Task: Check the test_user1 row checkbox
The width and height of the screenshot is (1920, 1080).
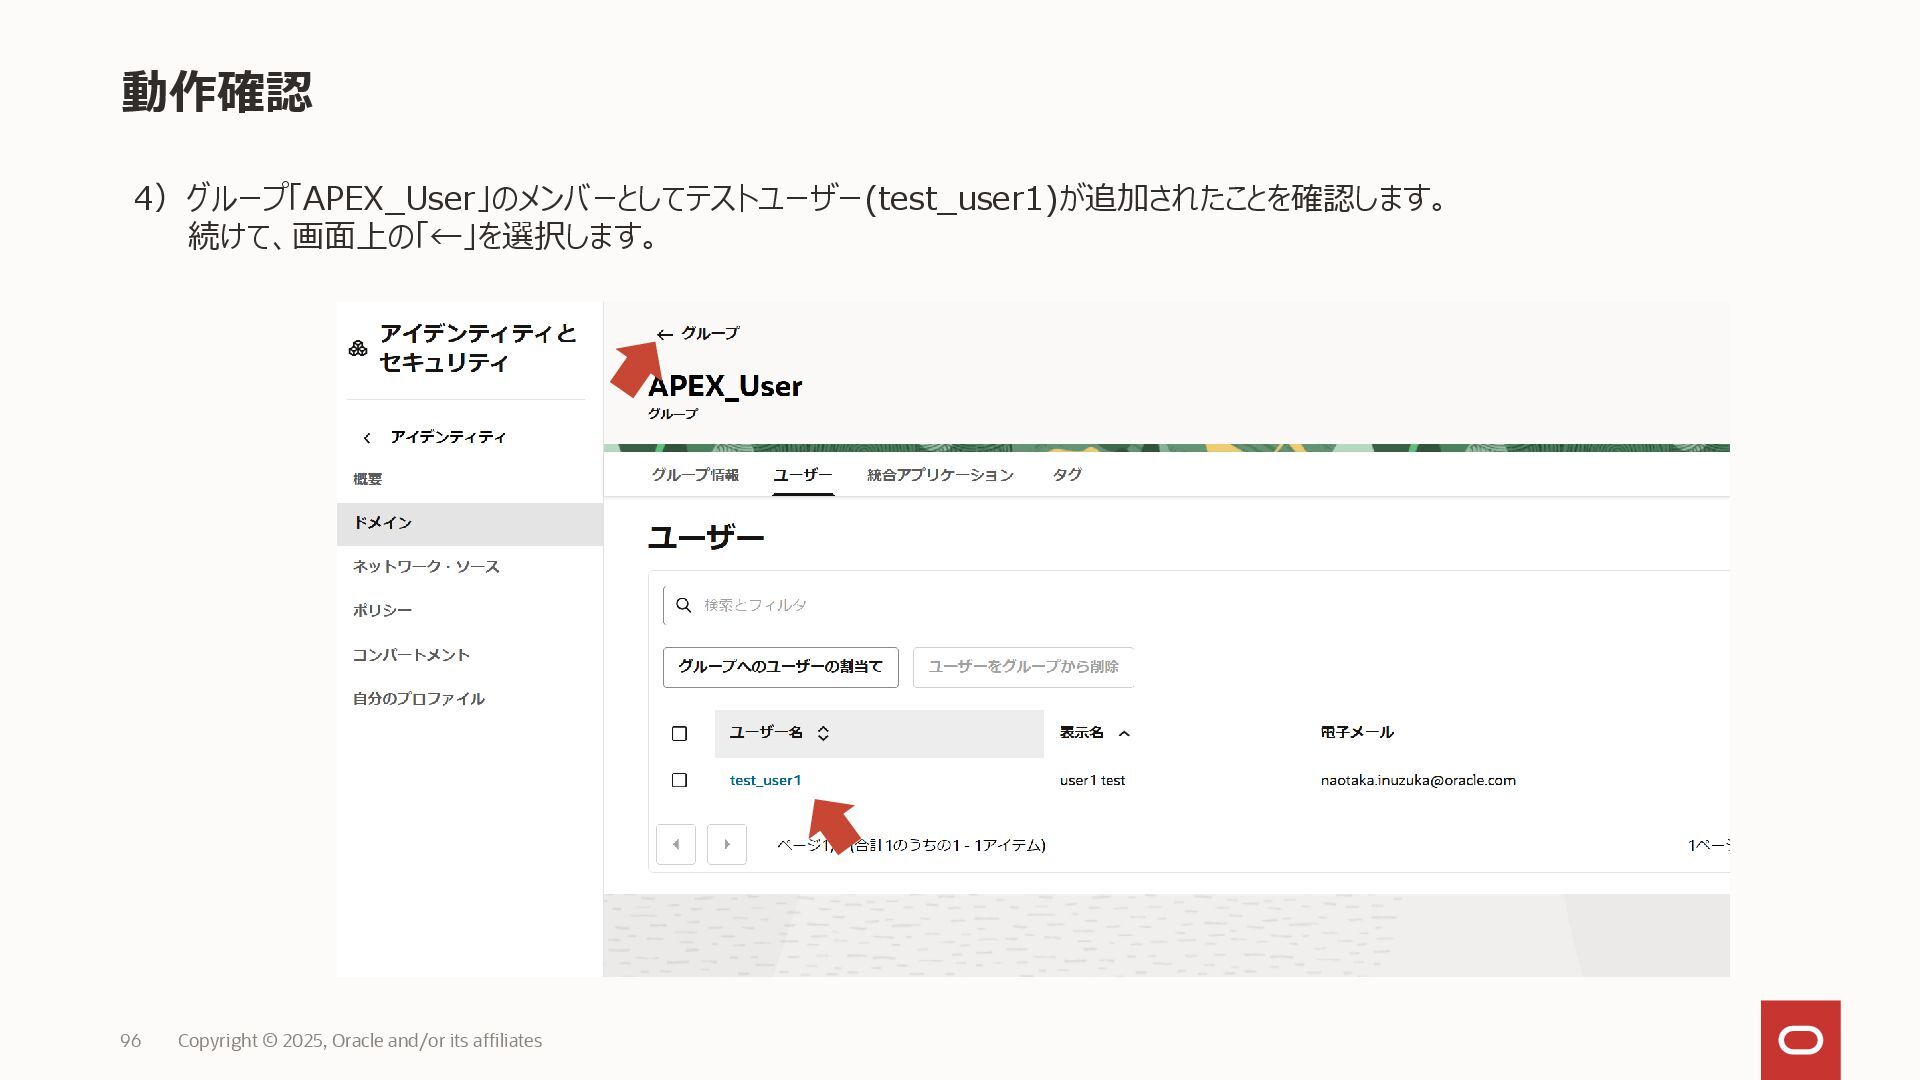Action: (x=680, y=780)
